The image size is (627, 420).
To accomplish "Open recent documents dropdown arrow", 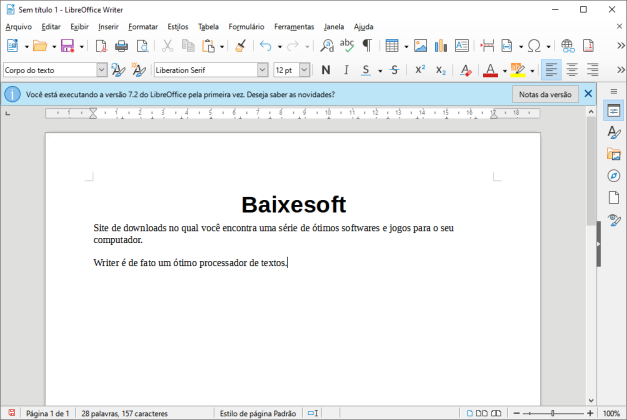I will coord(54,47).
